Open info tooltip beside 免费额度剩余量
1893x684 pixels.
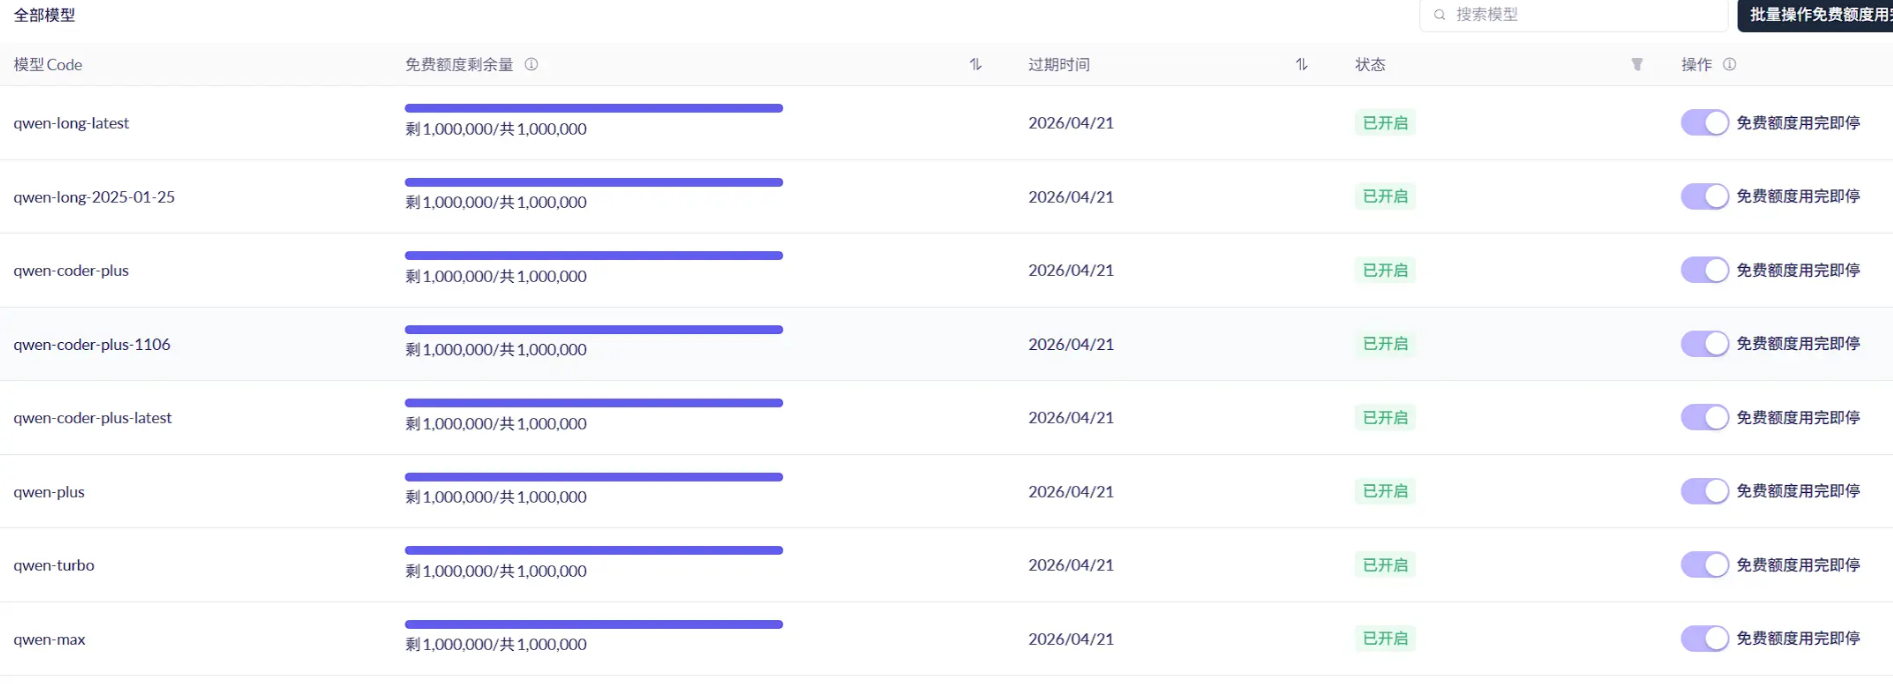[531, 64]
